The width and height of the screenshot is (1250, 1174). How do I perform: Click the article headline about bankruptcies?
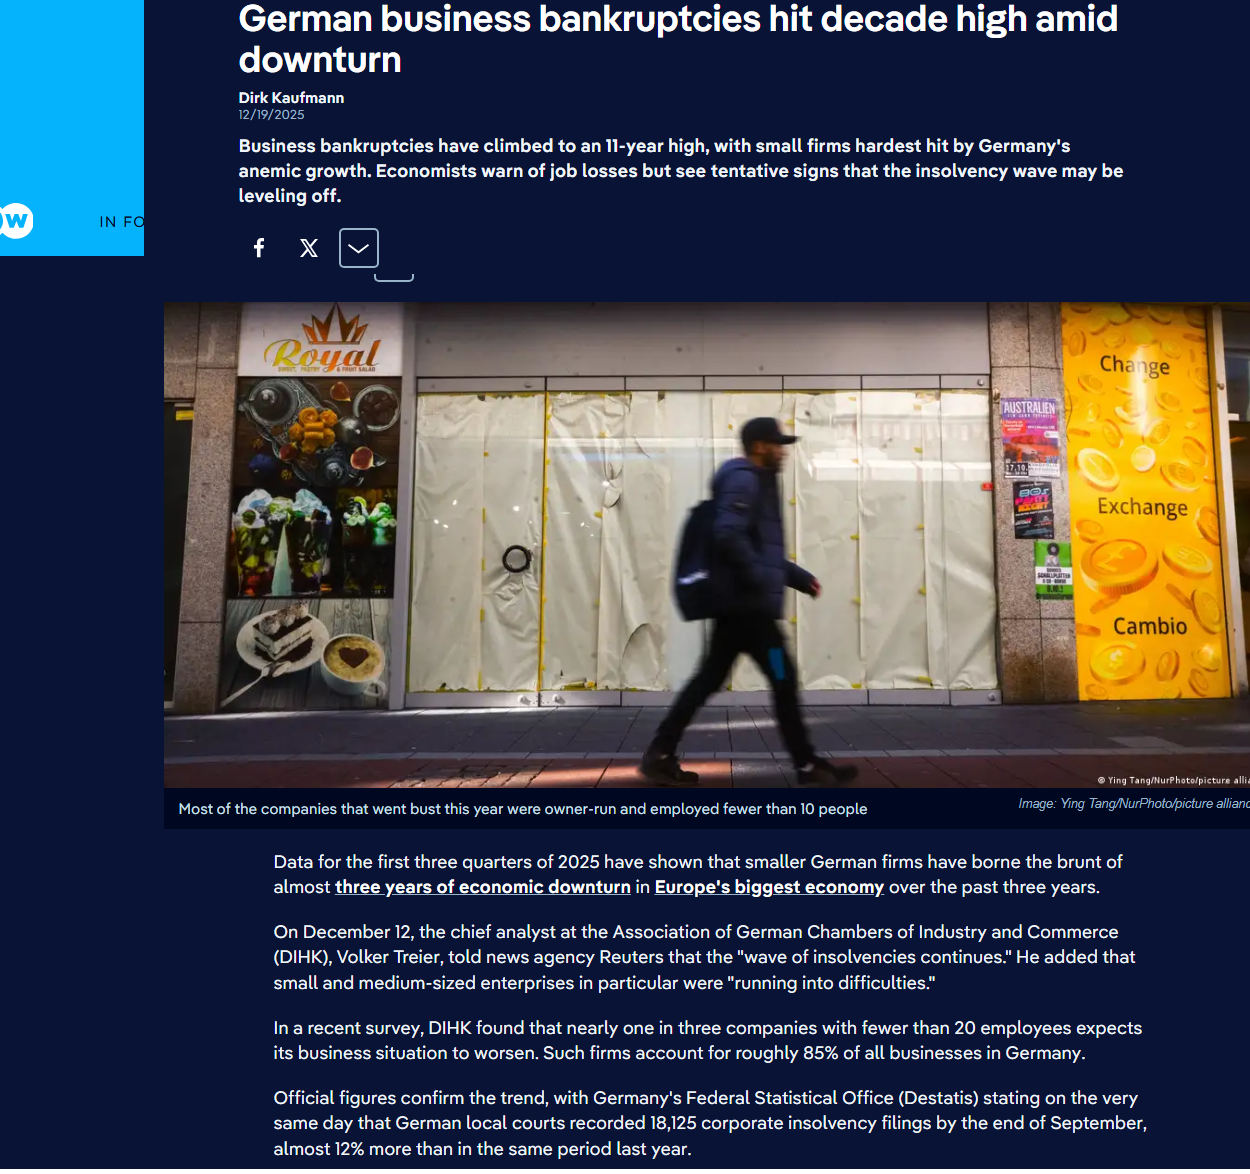tap(678, 39)
